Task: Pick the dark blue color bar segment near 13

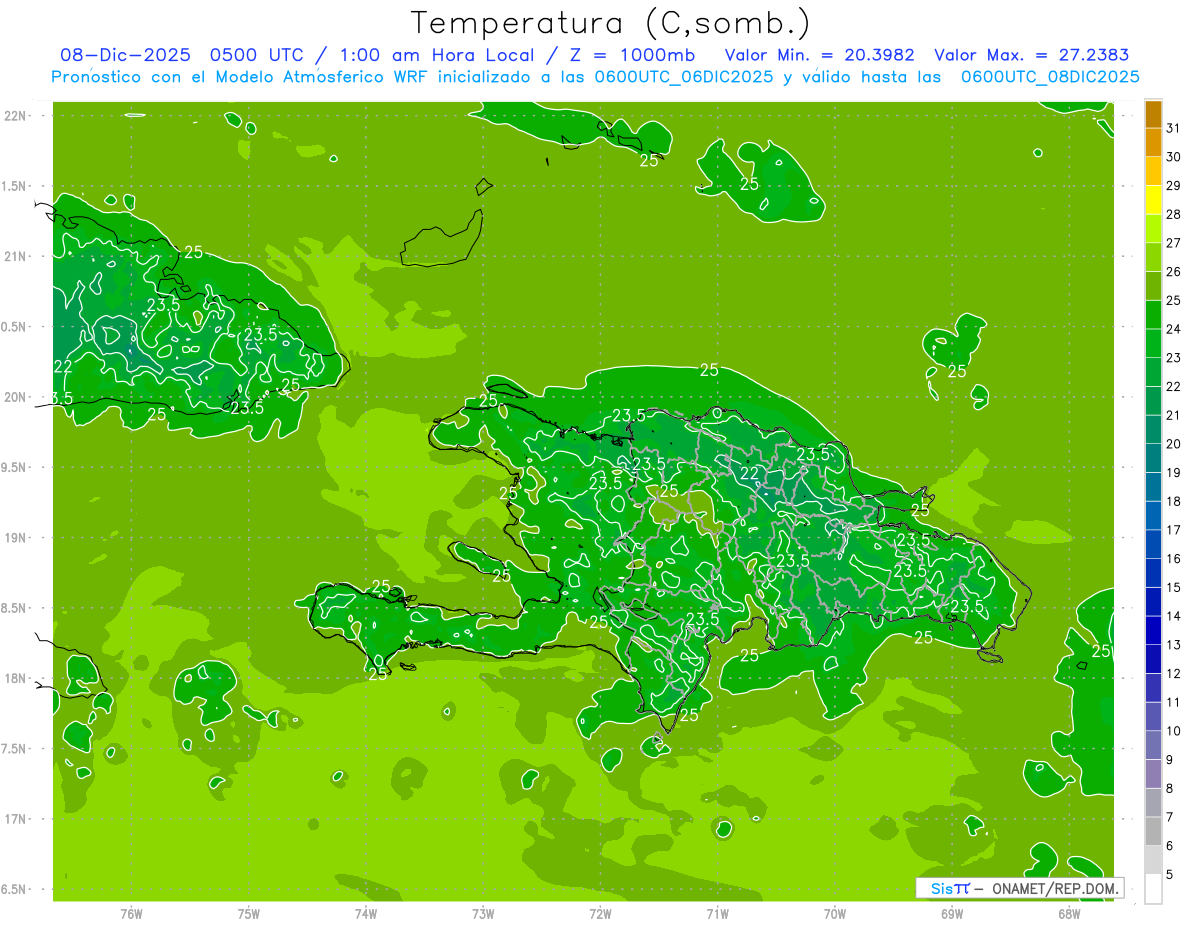Action: point(1153,631)
